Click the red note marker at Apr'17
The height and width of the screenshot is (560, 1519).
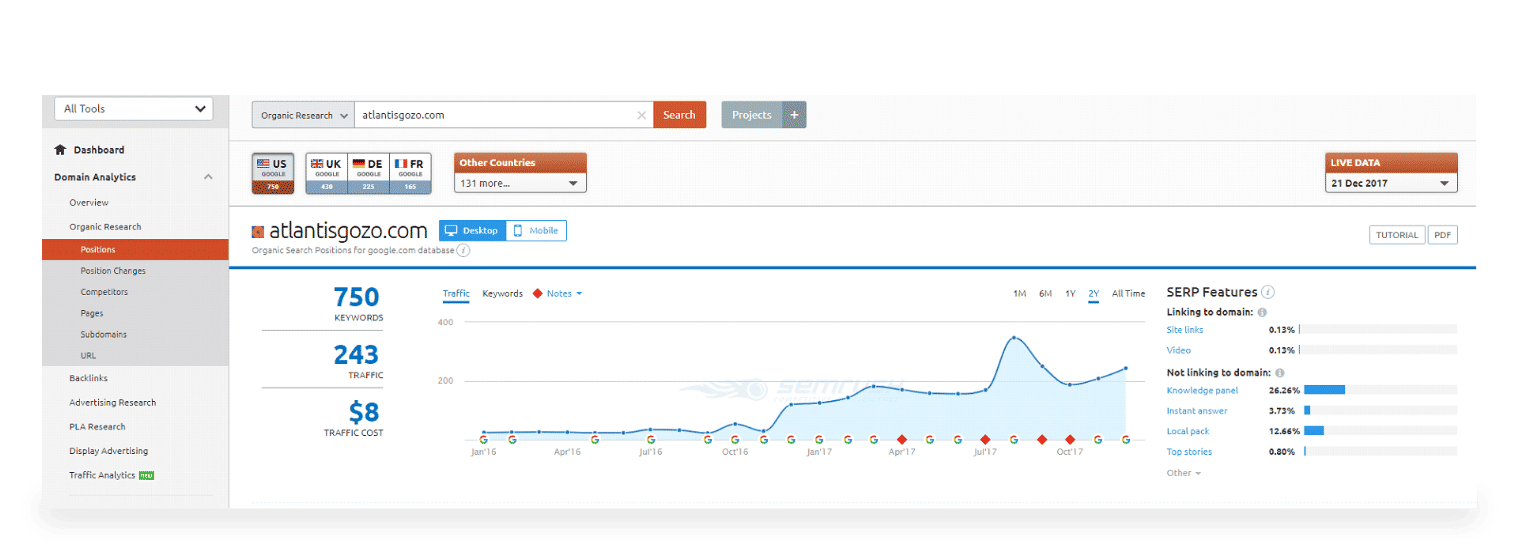click(x=902, y=439)
